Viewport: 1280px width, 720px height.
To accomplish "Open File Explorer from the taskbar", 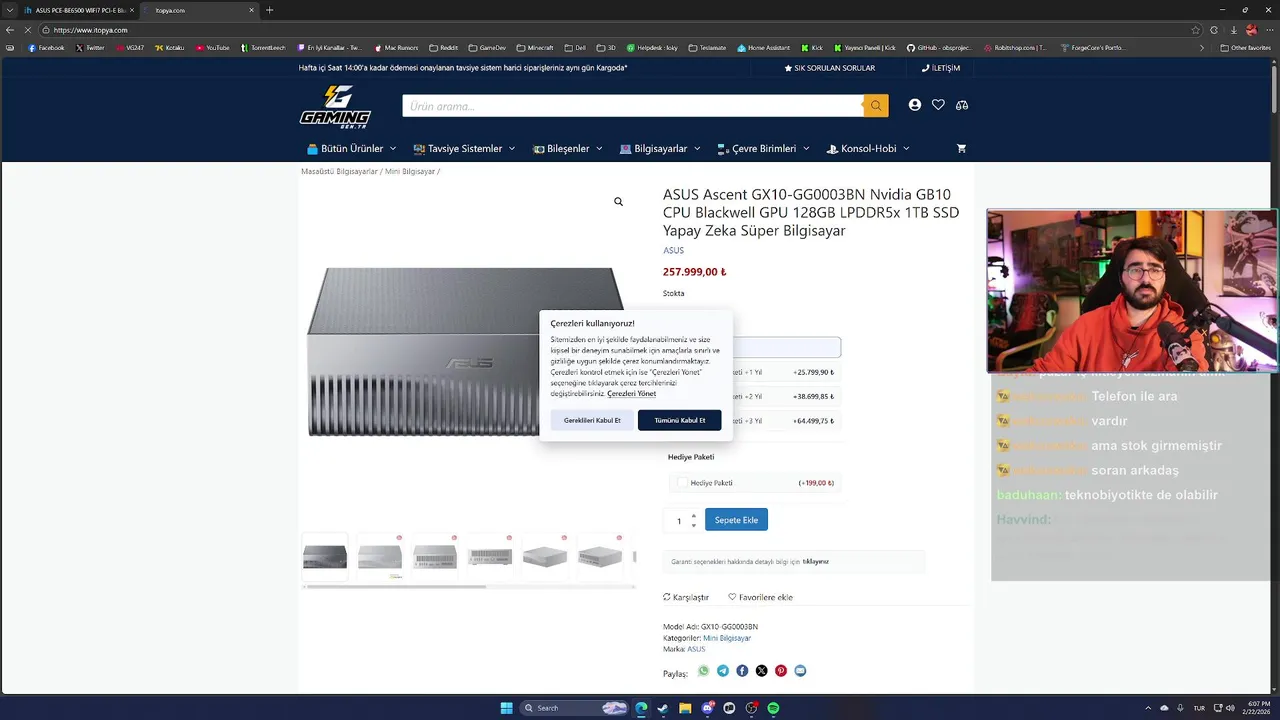I will pos(685,708).
